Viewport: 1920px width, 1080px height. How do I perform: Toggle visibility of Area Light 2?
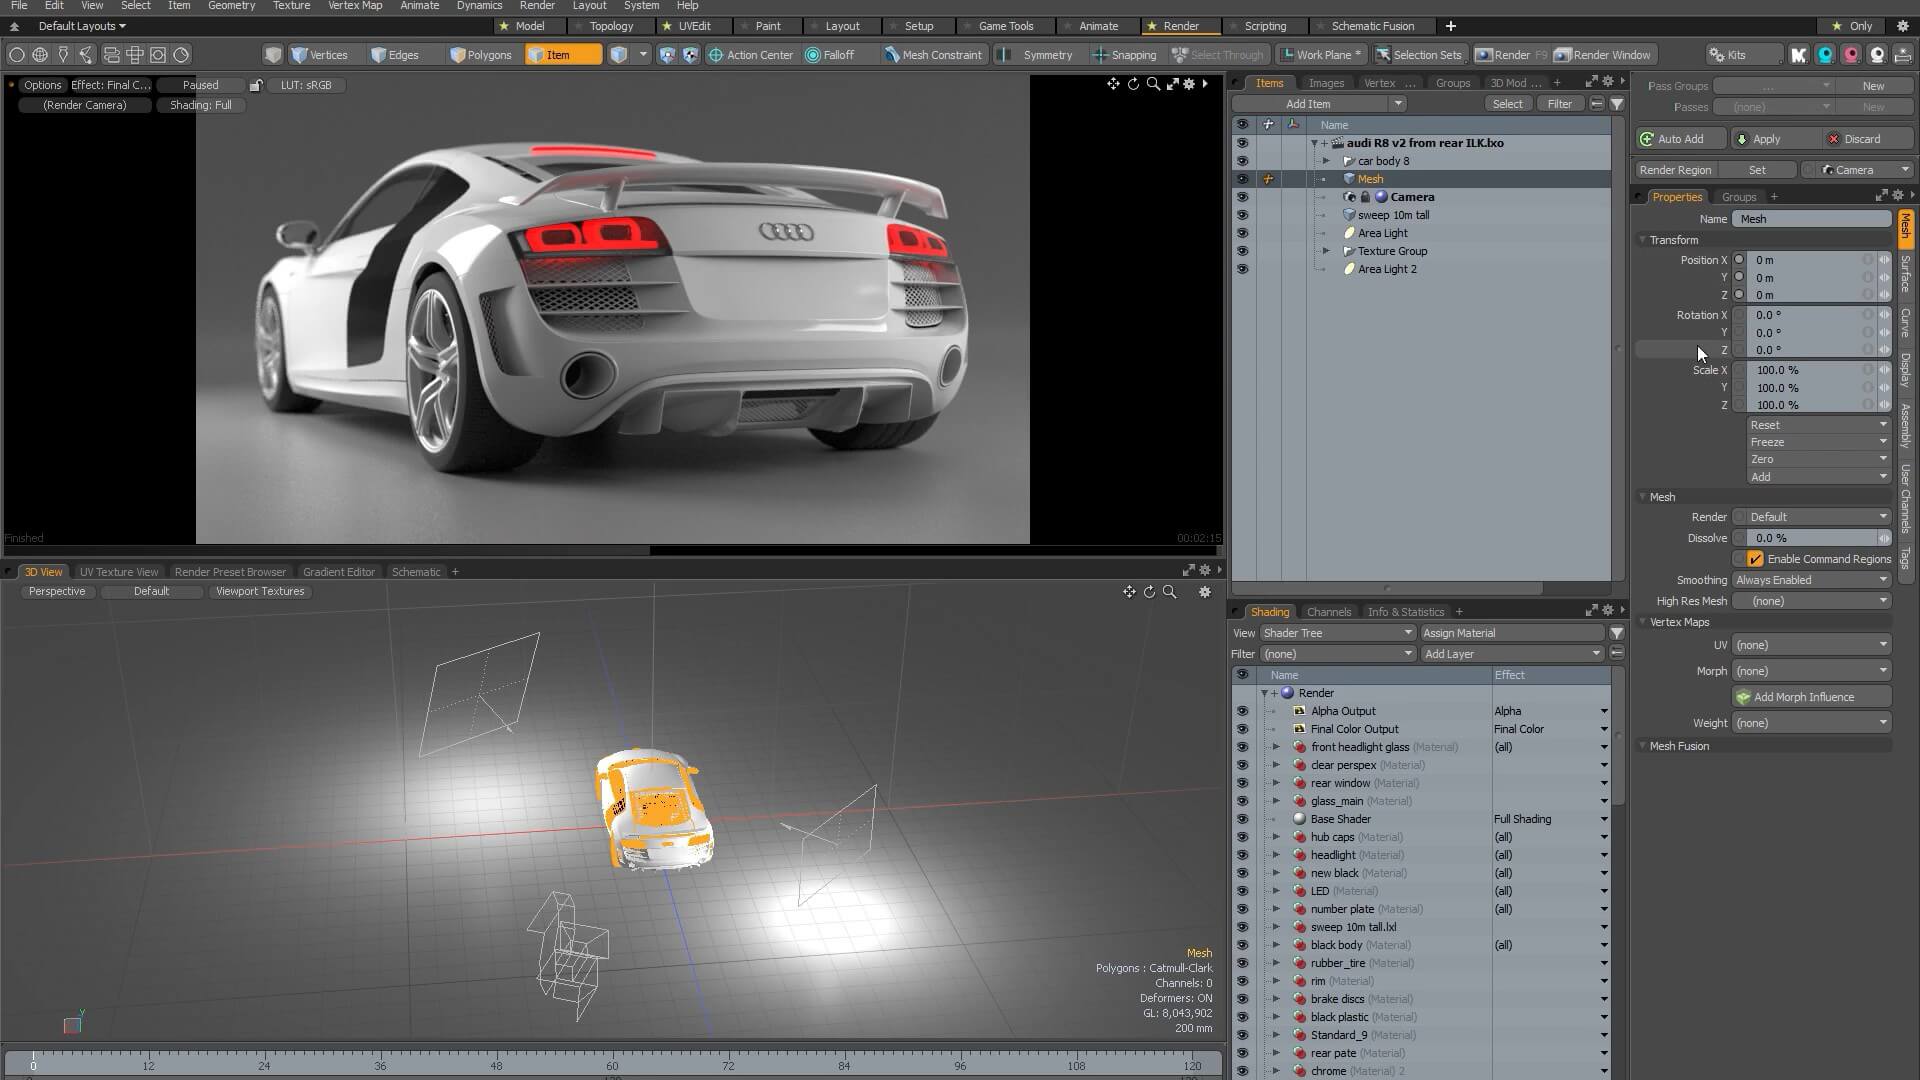click(1242, 269)
